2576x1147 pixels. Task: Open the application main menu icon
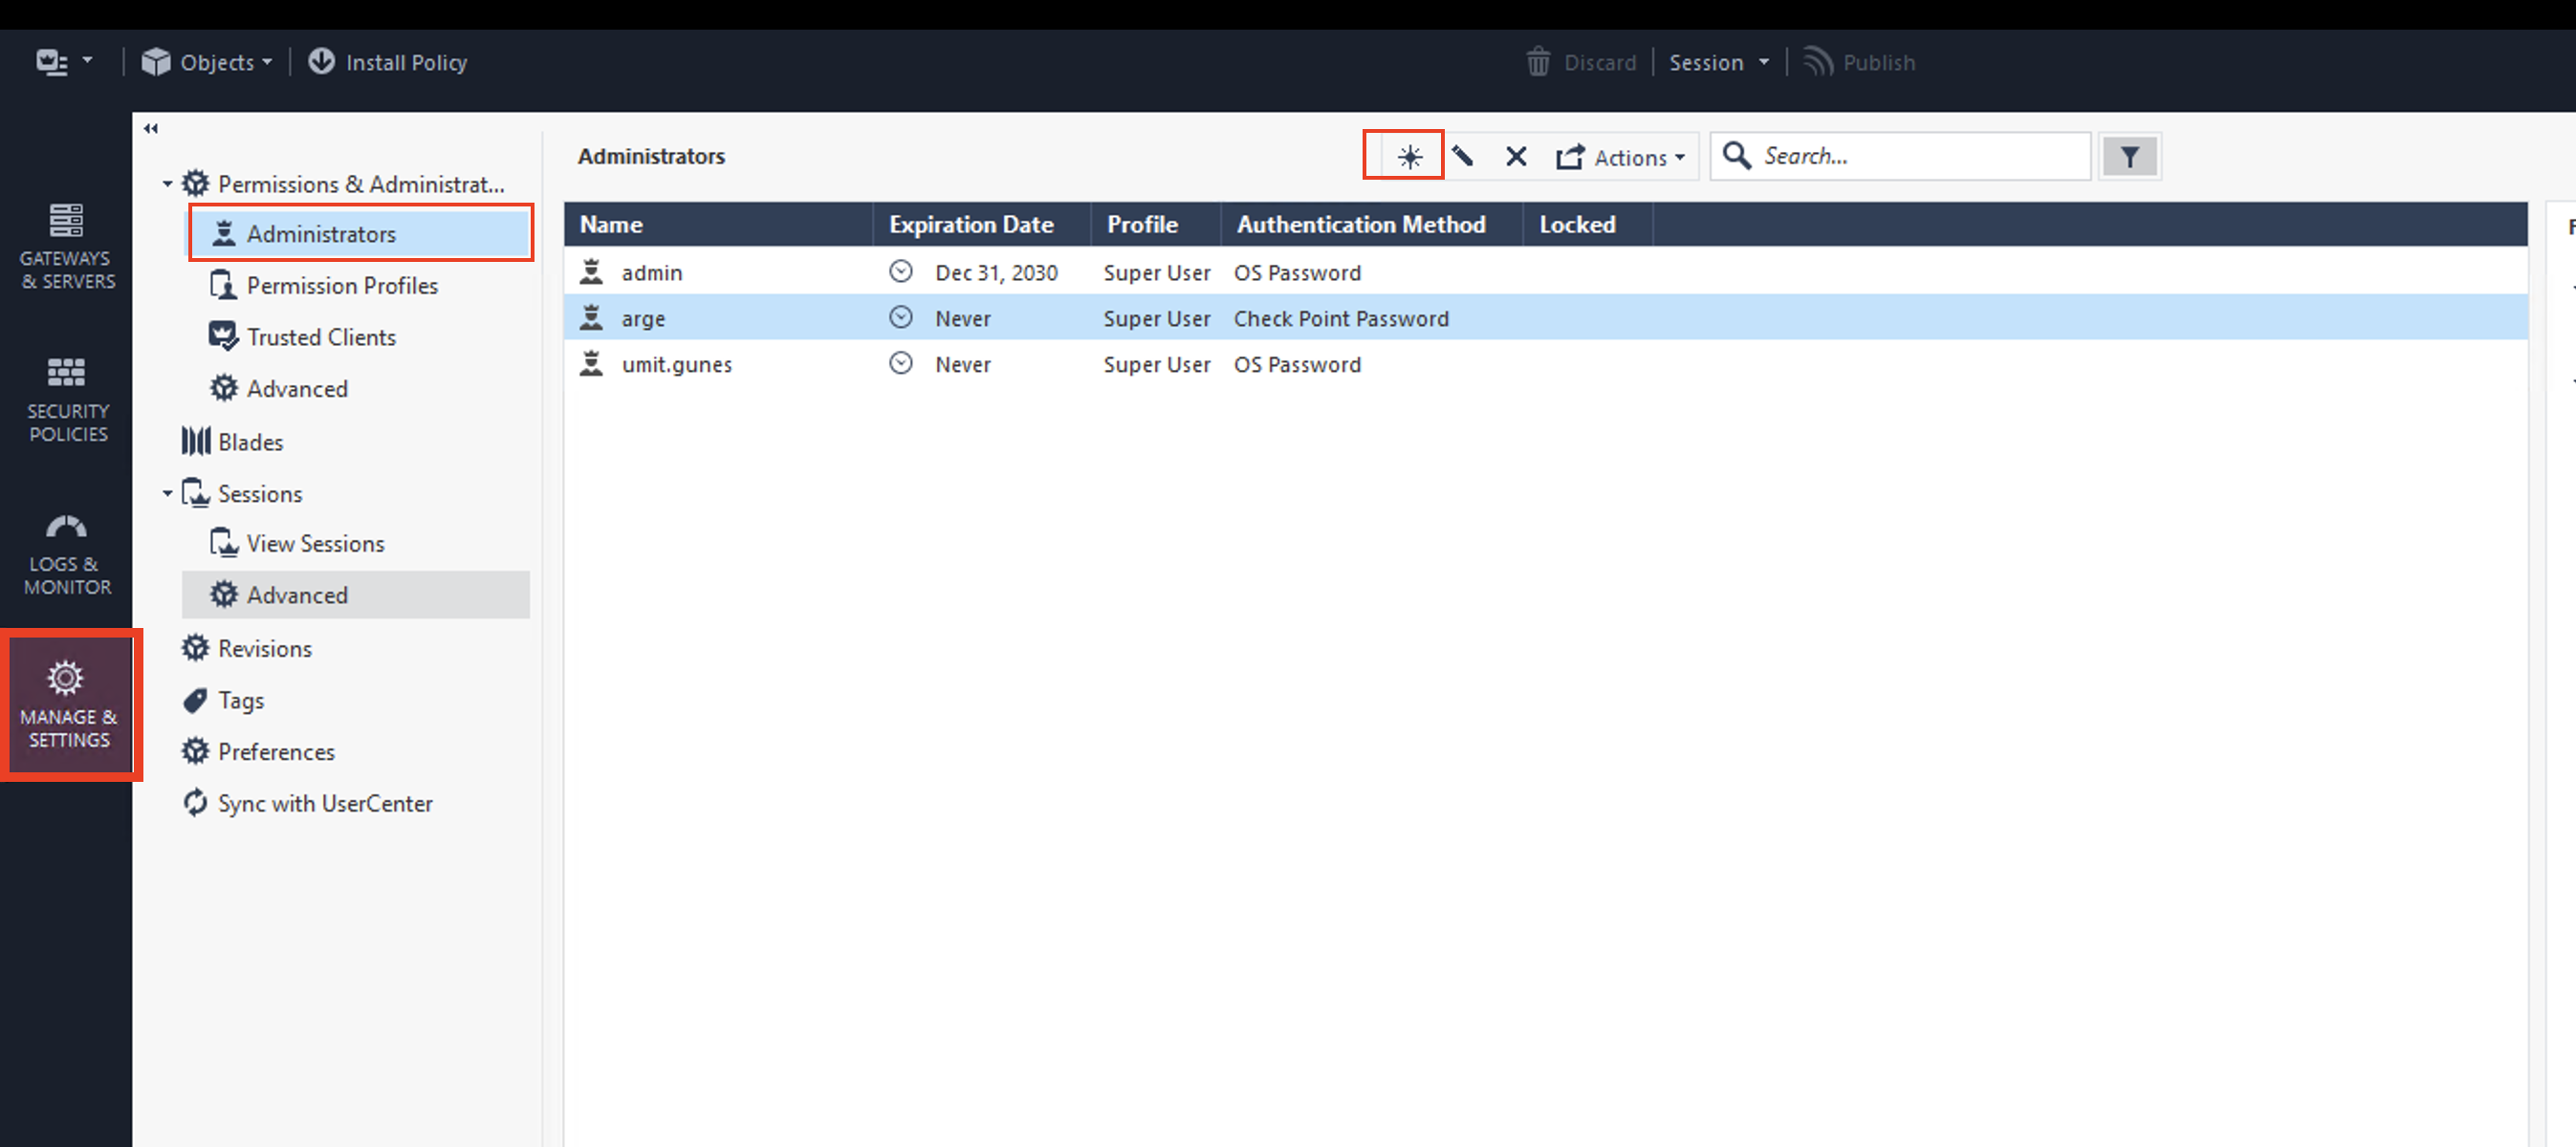click(x=52, y=62)
